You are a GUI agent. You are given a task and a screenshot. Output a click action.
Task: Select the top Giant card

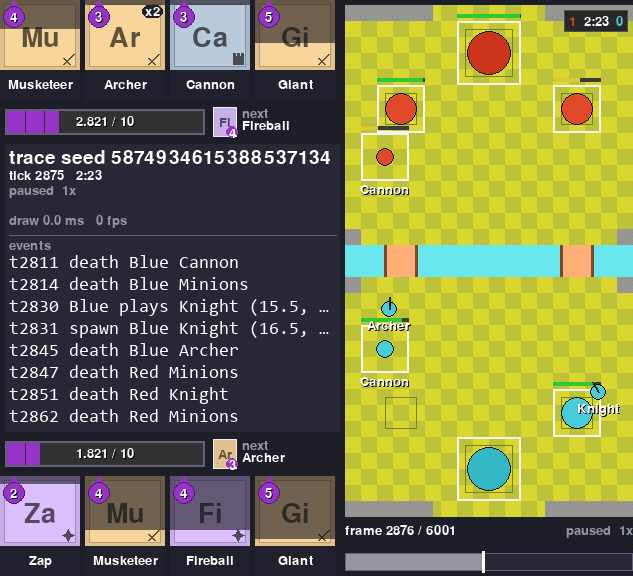point(295,35)
